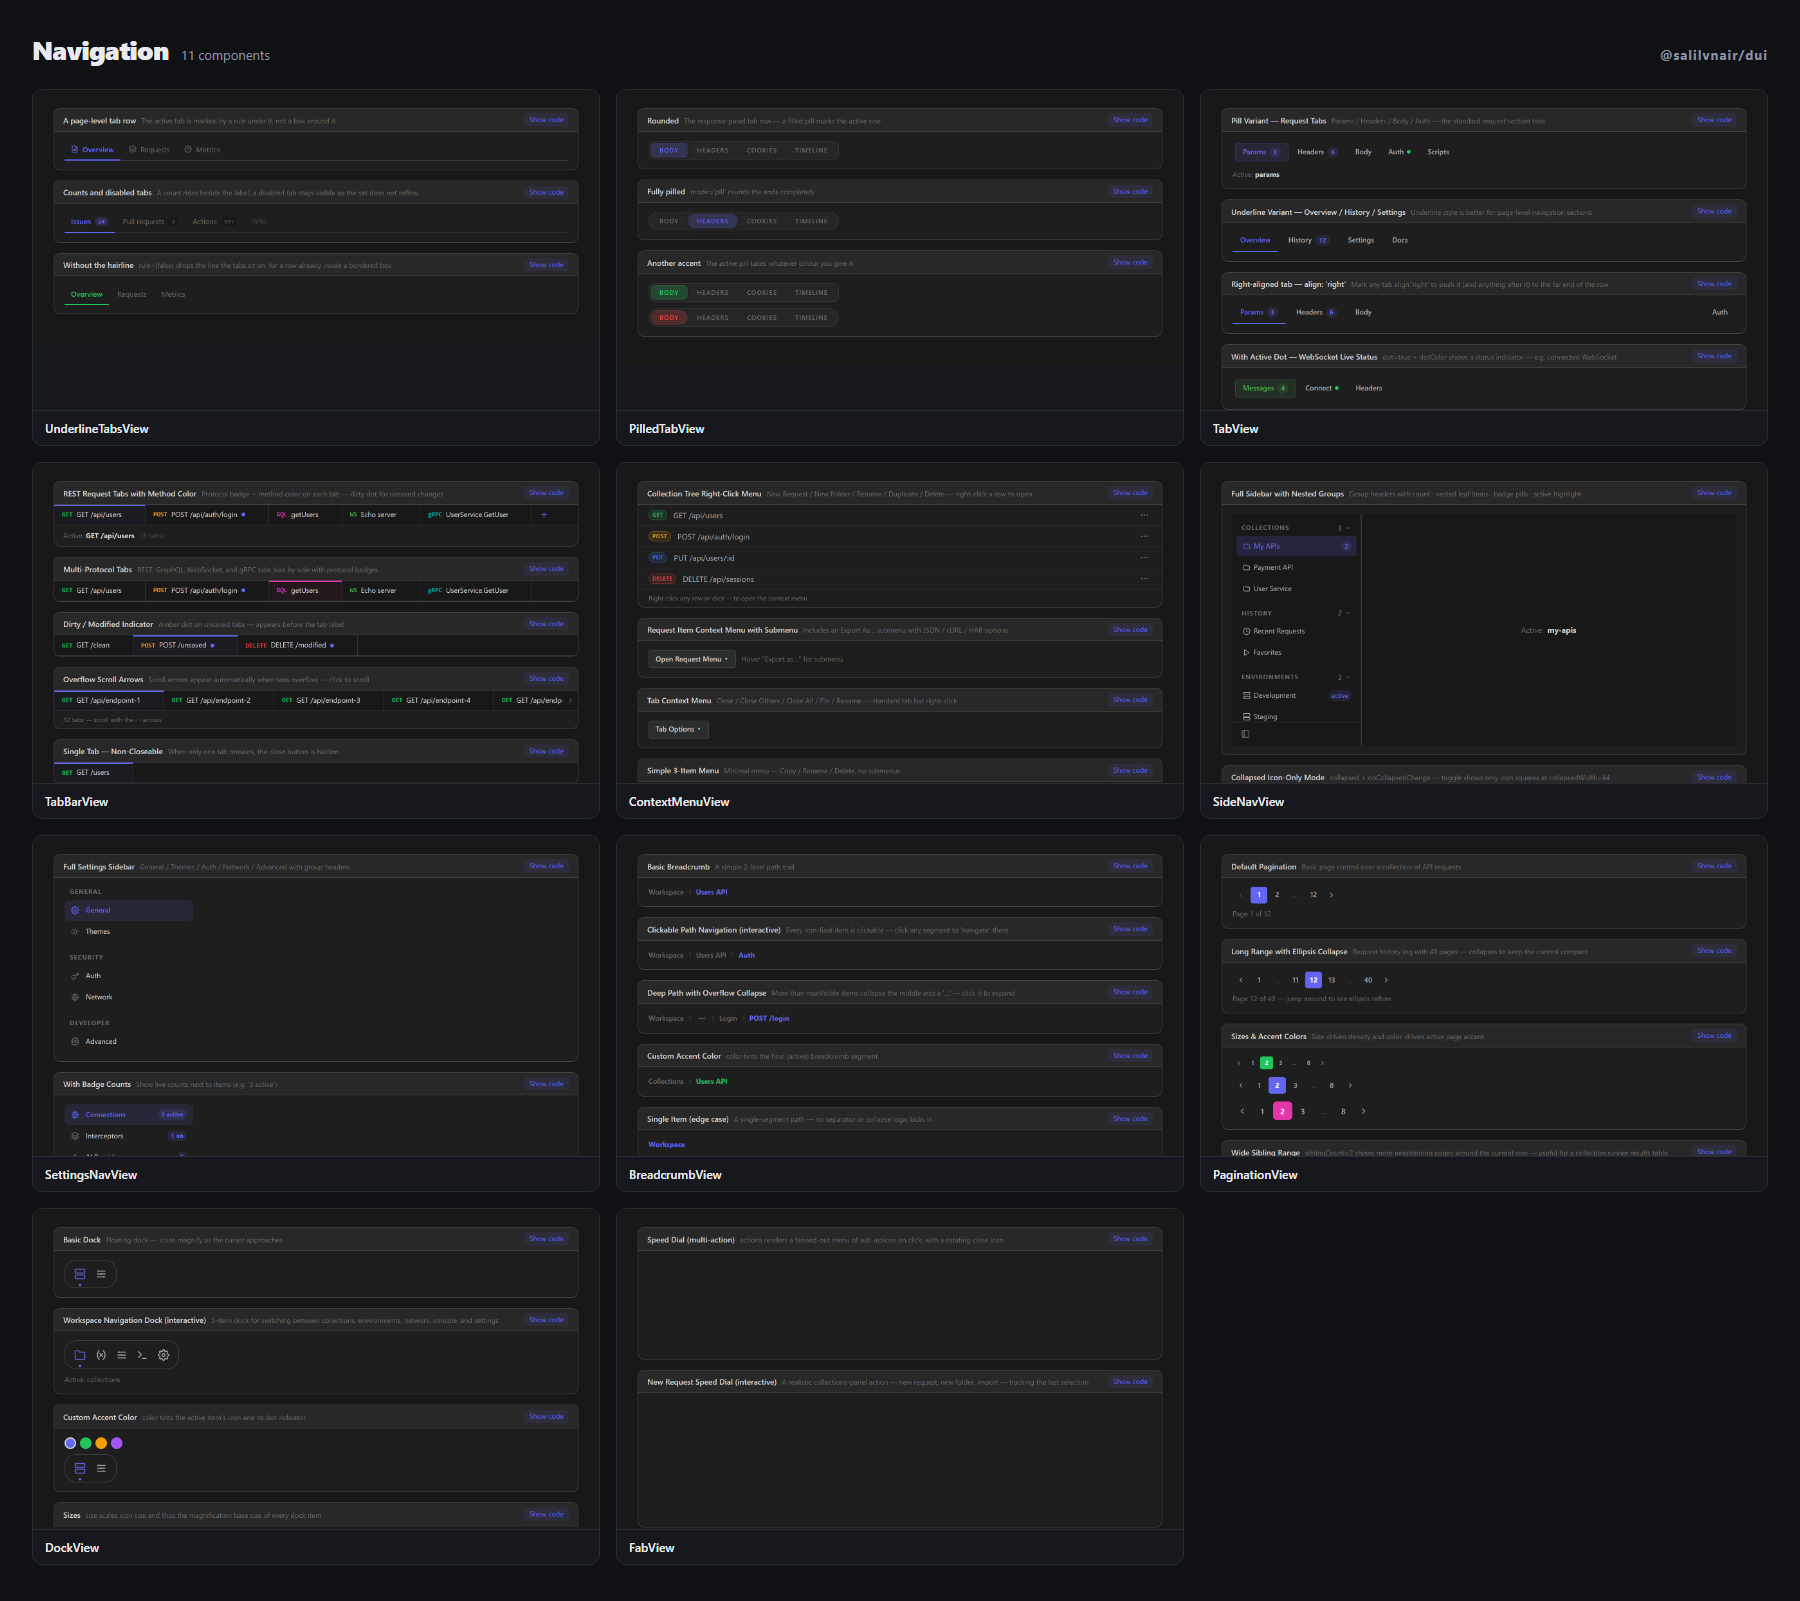Select the console icon in Workspace Navigation Dock

142,1355
